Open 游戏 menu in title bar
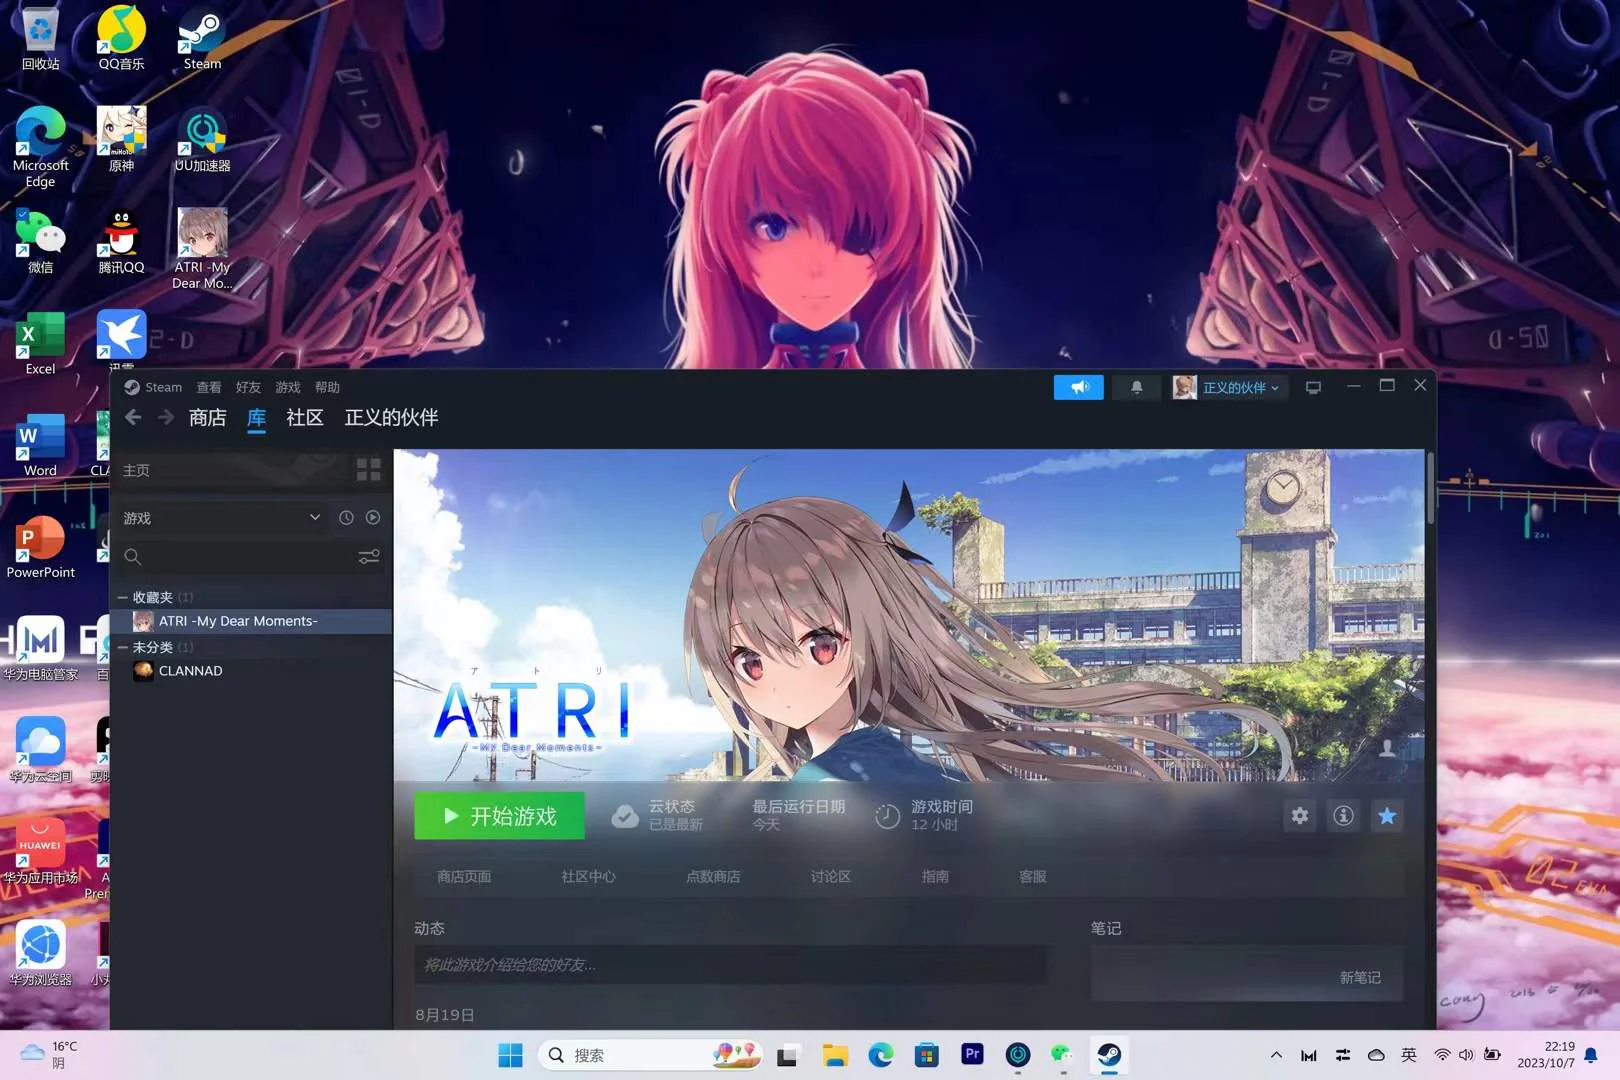This screenshot has height=1080, width=1620. click(x=288, y=387)
